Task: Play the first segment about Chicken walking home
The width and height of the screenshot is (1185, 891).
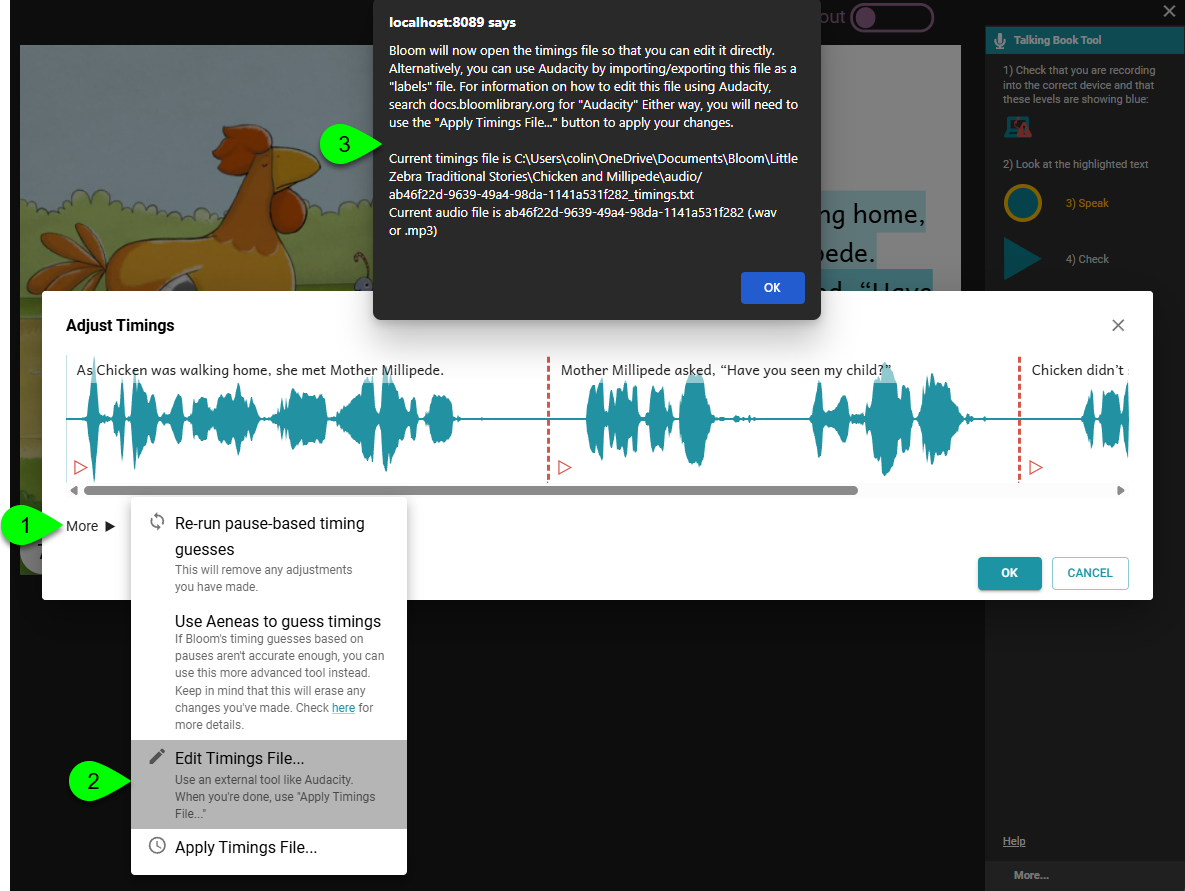Action: 81,467
